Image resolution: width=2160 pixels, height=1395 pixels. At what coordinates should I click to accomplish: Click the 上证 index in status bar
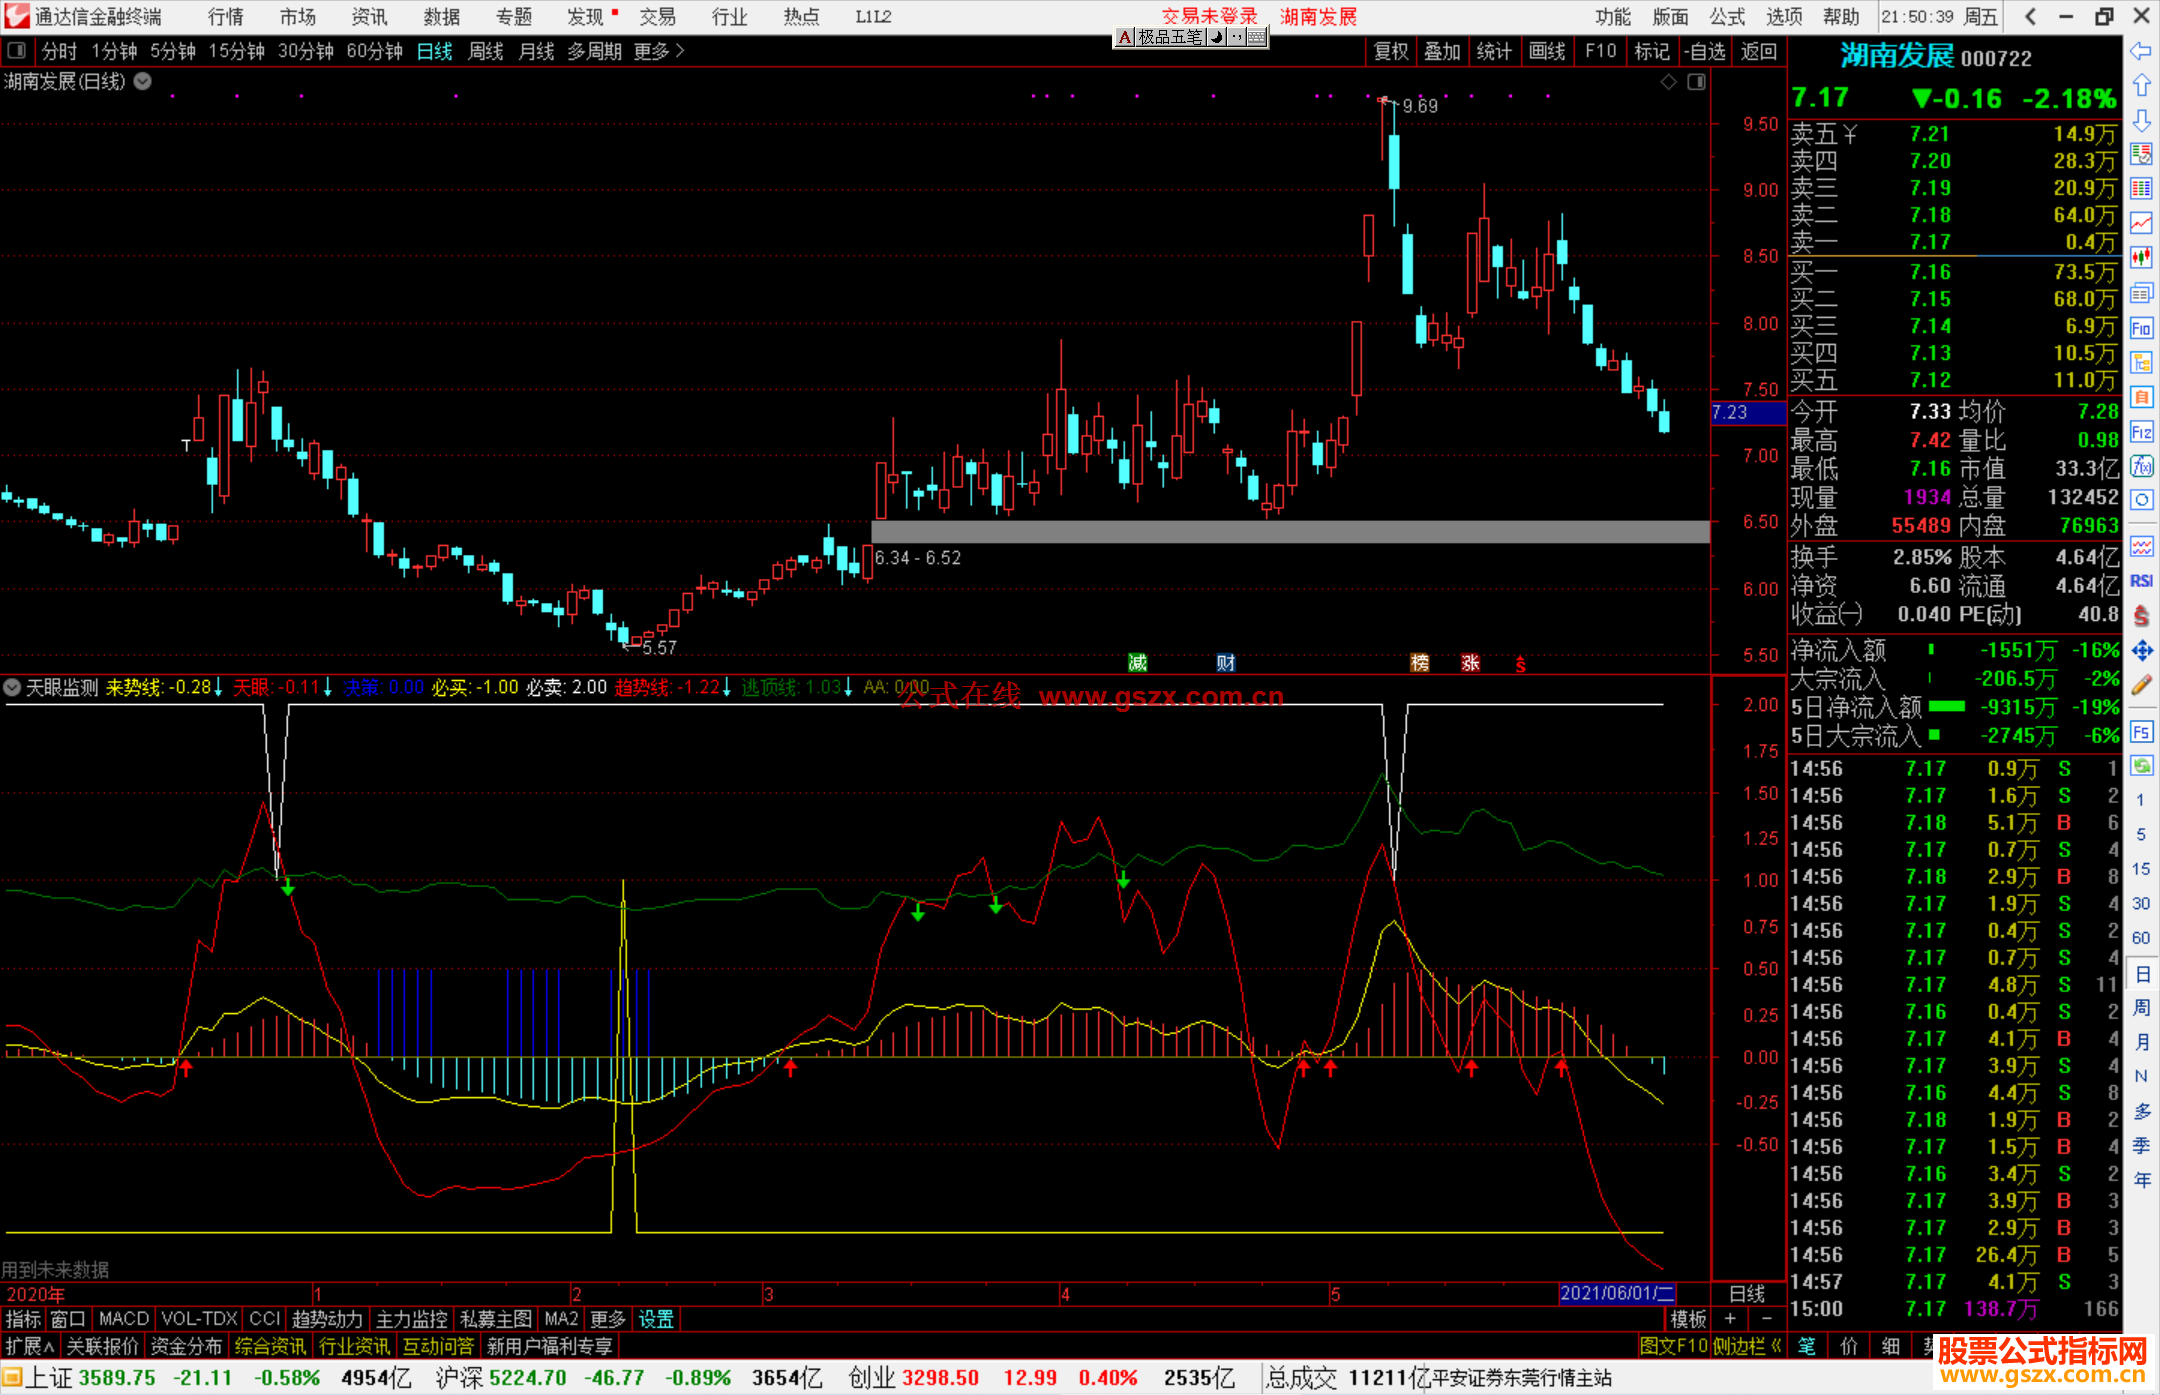(48, 1378)
